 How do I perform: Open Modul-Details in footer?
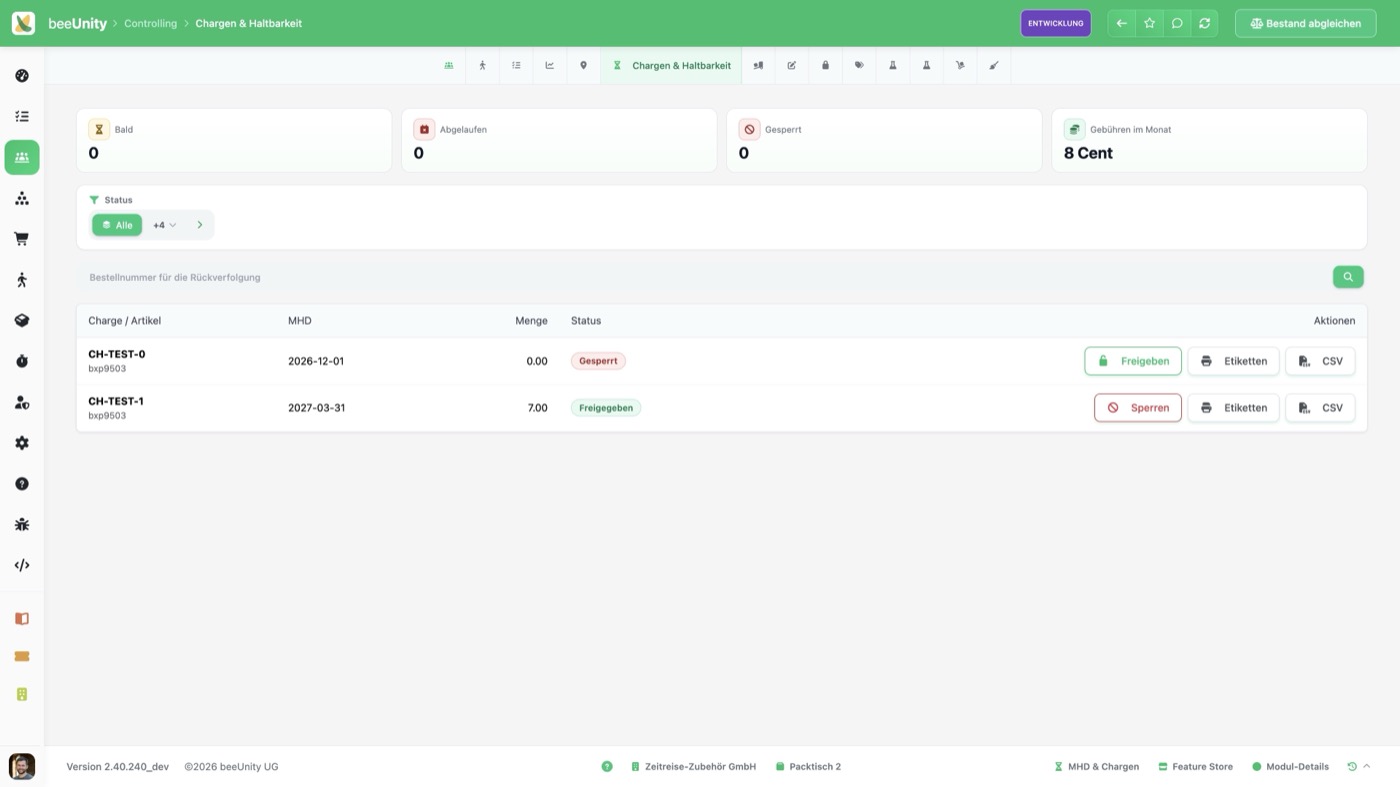pyautogui.click(x=1290, y=767)
